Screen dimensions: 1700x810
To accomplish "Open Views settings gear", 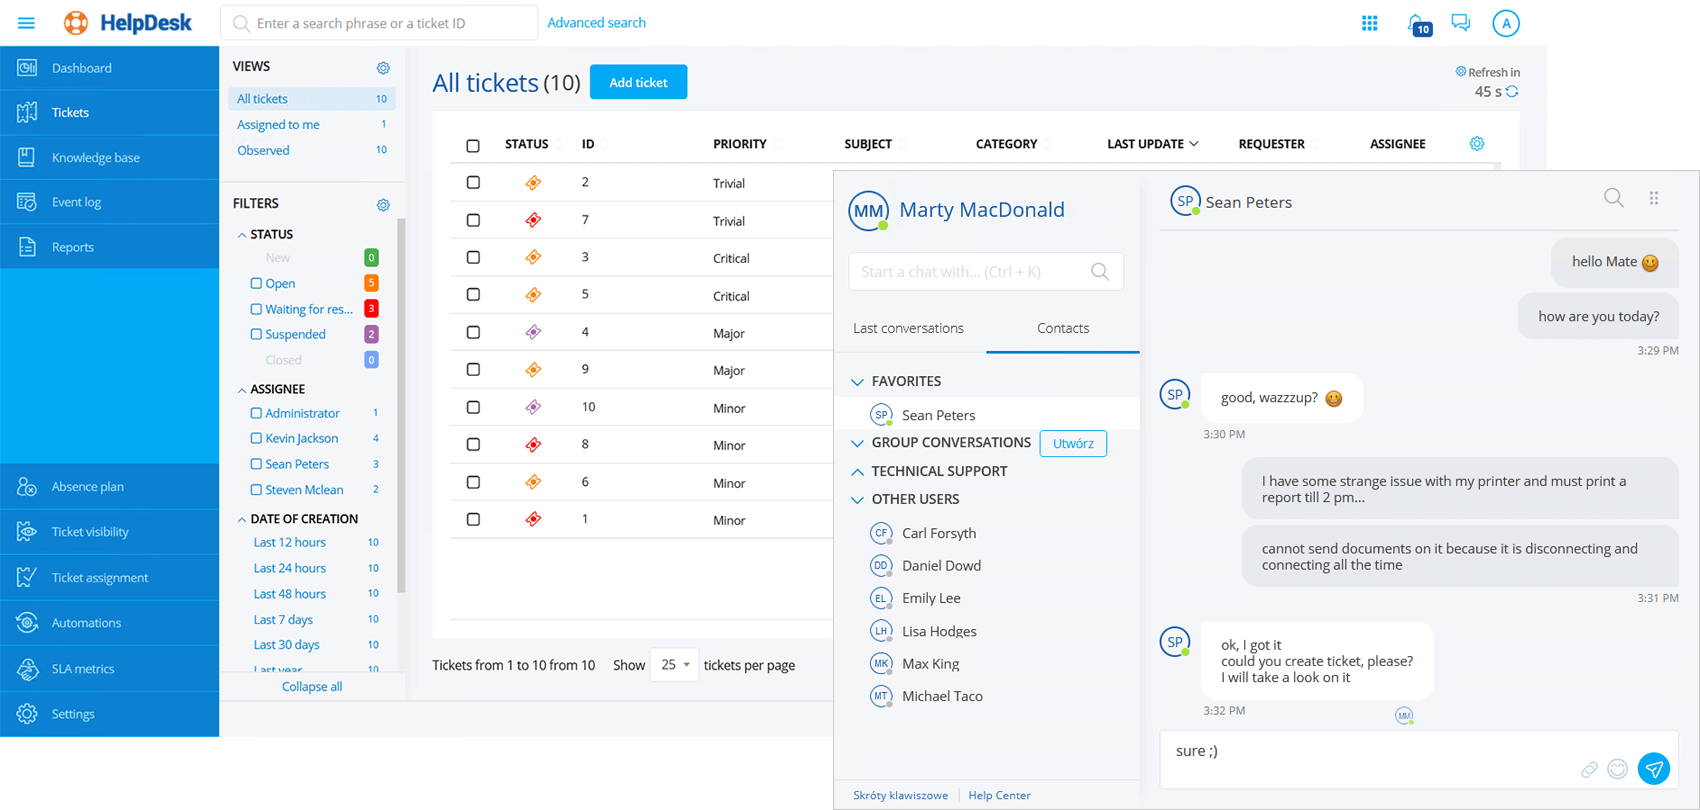I will click(x=383, y=68).
